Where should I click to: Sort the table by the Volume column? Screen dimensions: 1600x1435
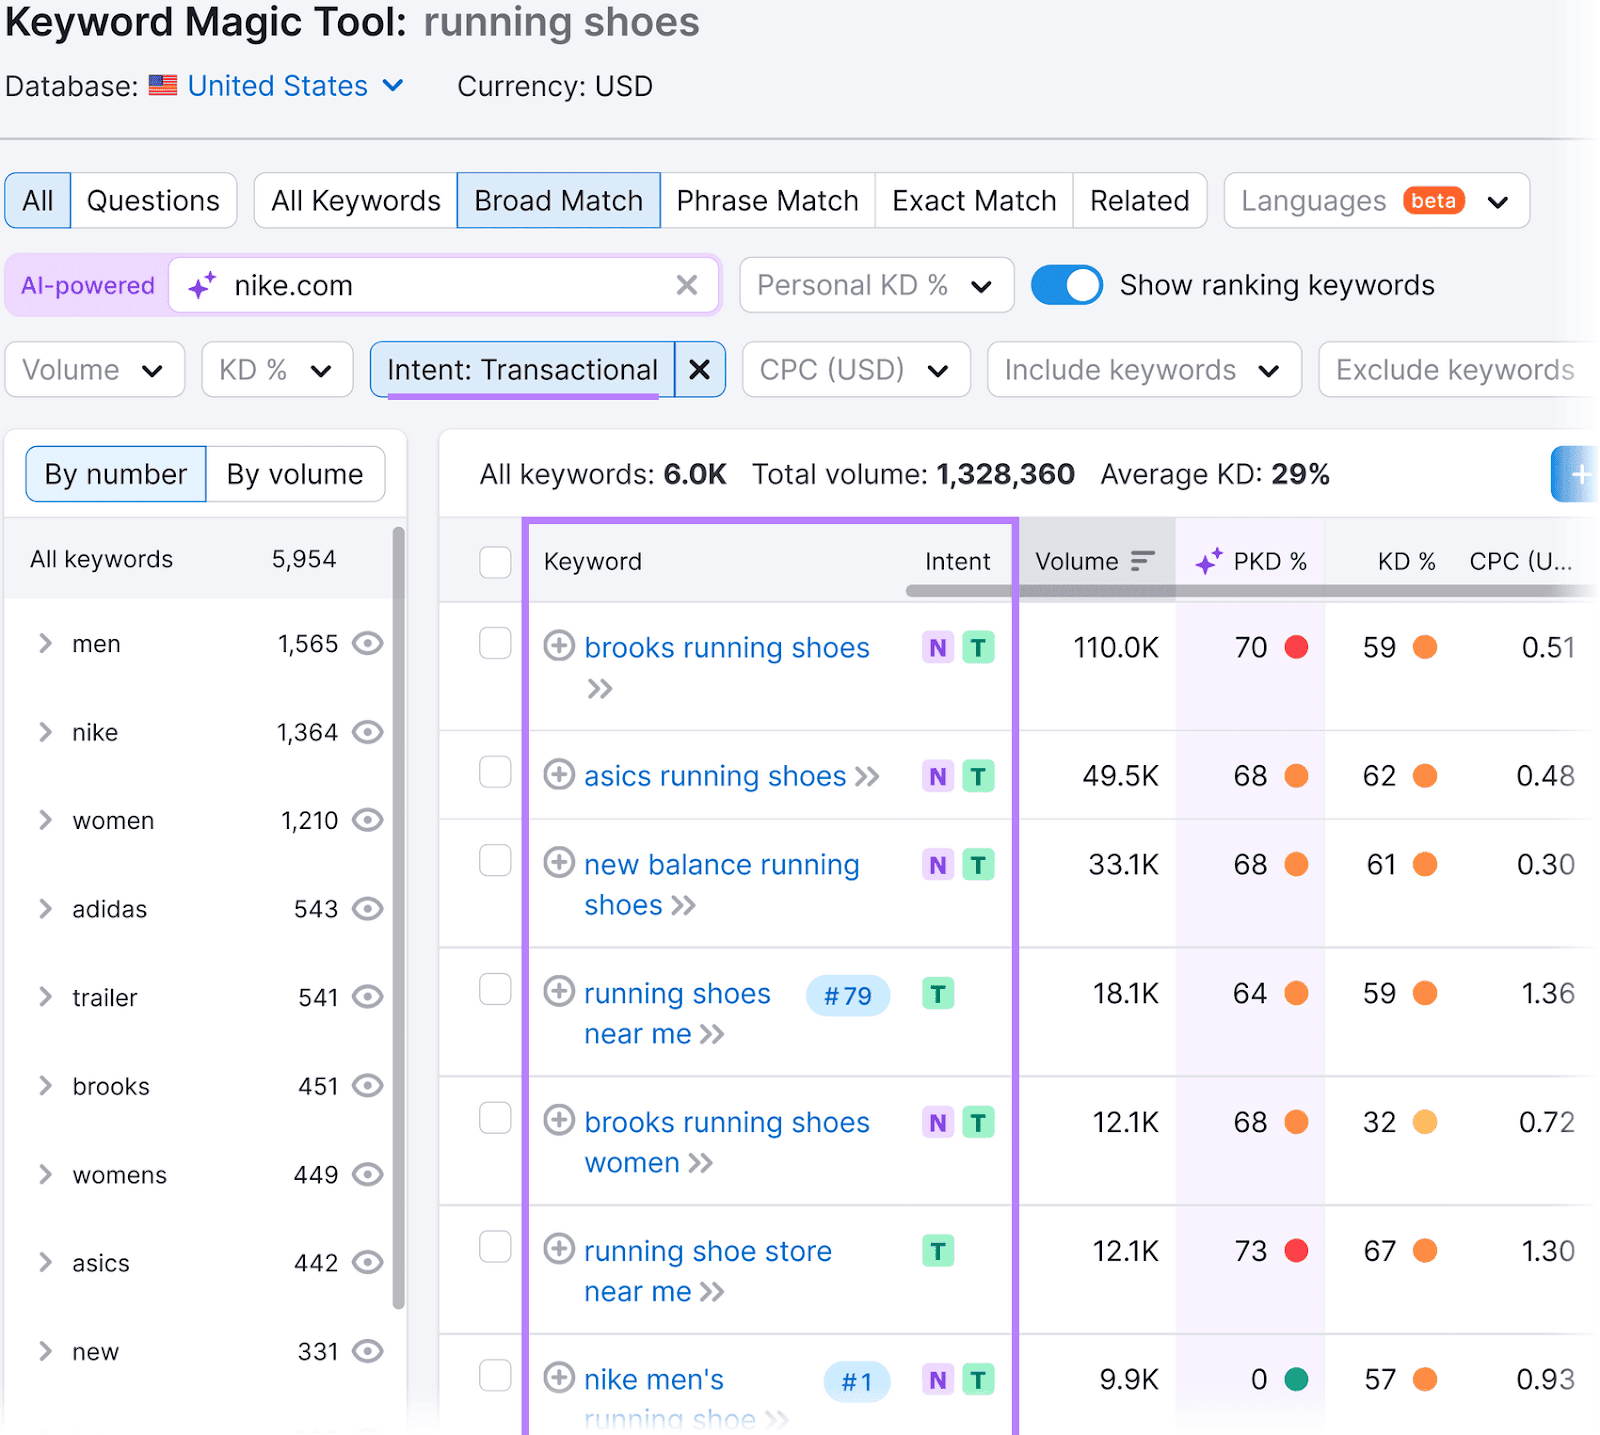(1143, 561)
